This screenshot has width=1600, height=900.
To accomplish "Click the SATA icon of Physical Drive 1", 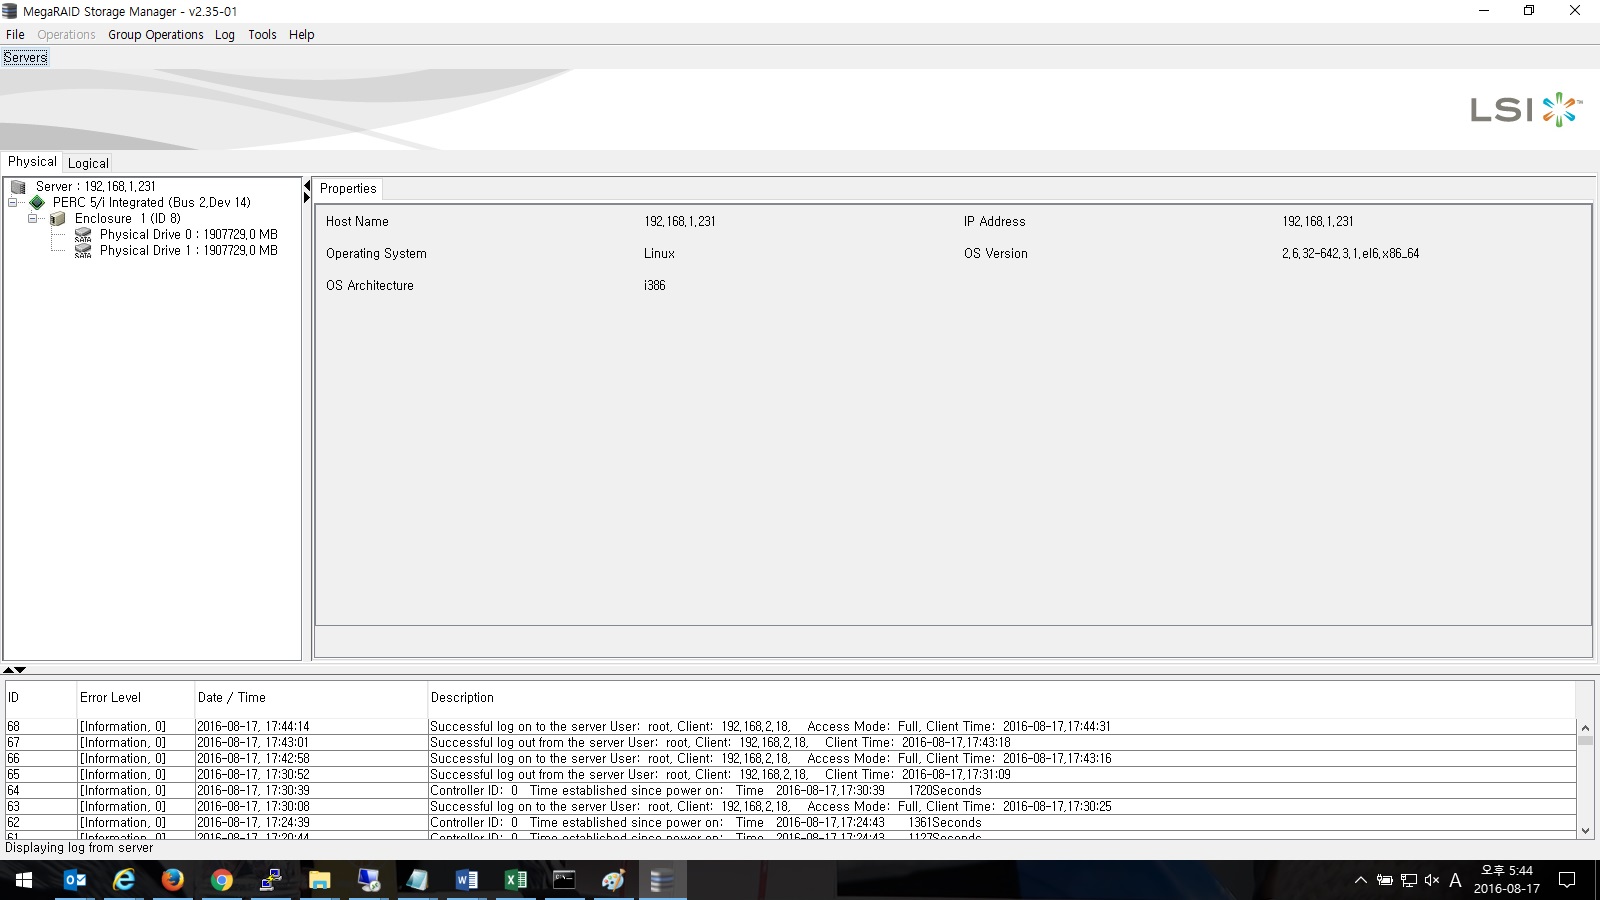I will pos(83,251).
